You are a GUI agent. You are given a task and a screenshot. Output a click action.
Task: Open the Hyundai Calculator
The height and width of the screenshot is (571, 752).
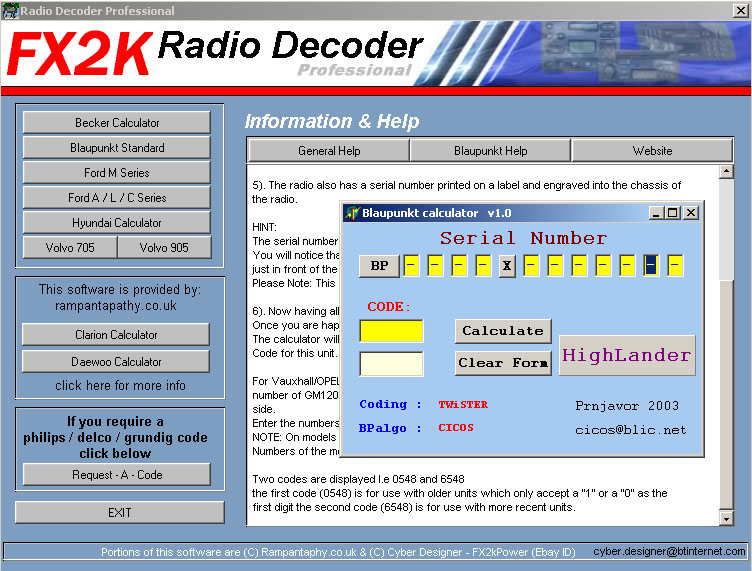click(x=117, y=222)
